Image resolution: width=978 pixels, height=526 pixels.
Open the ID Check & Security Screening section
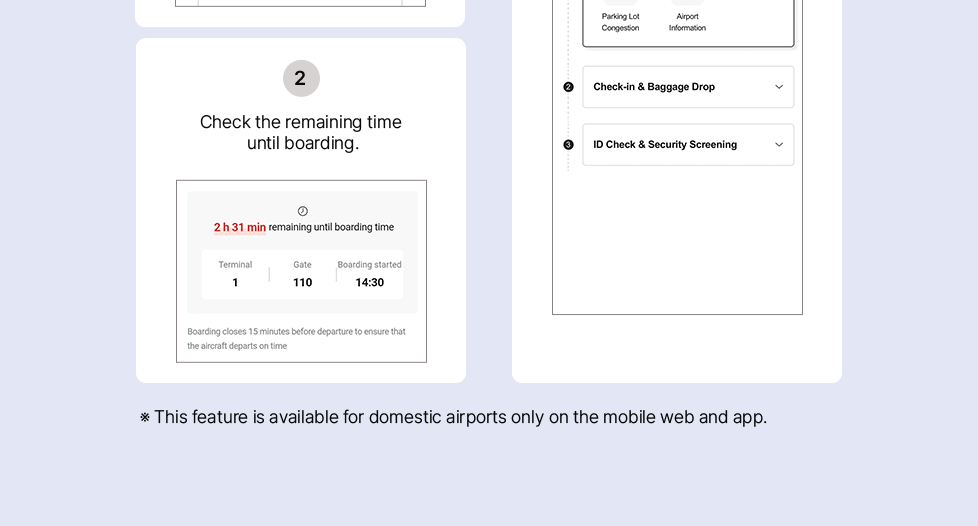click(665, 145)
